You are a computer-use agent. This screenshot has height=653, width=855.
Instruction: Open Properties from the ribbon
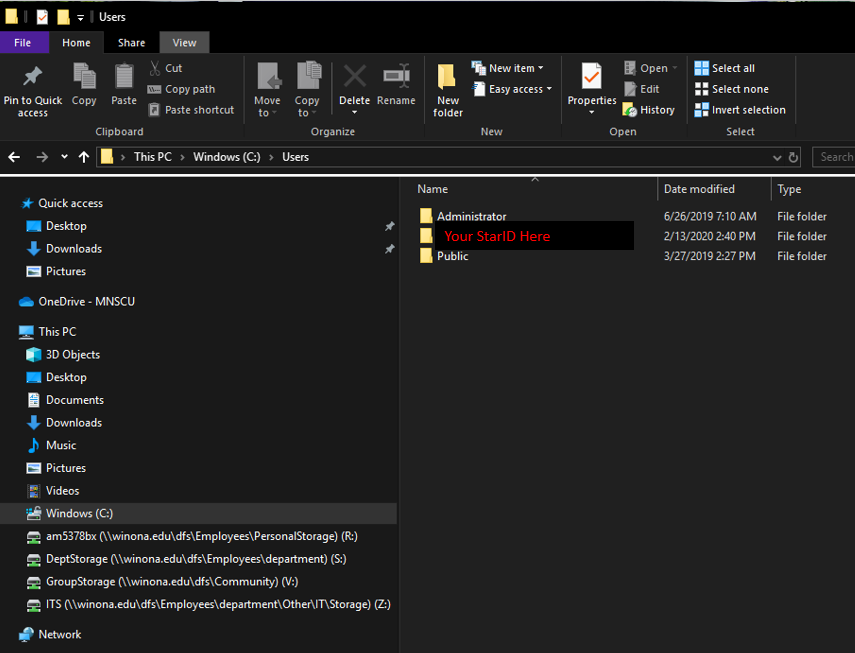pos(592,77)
